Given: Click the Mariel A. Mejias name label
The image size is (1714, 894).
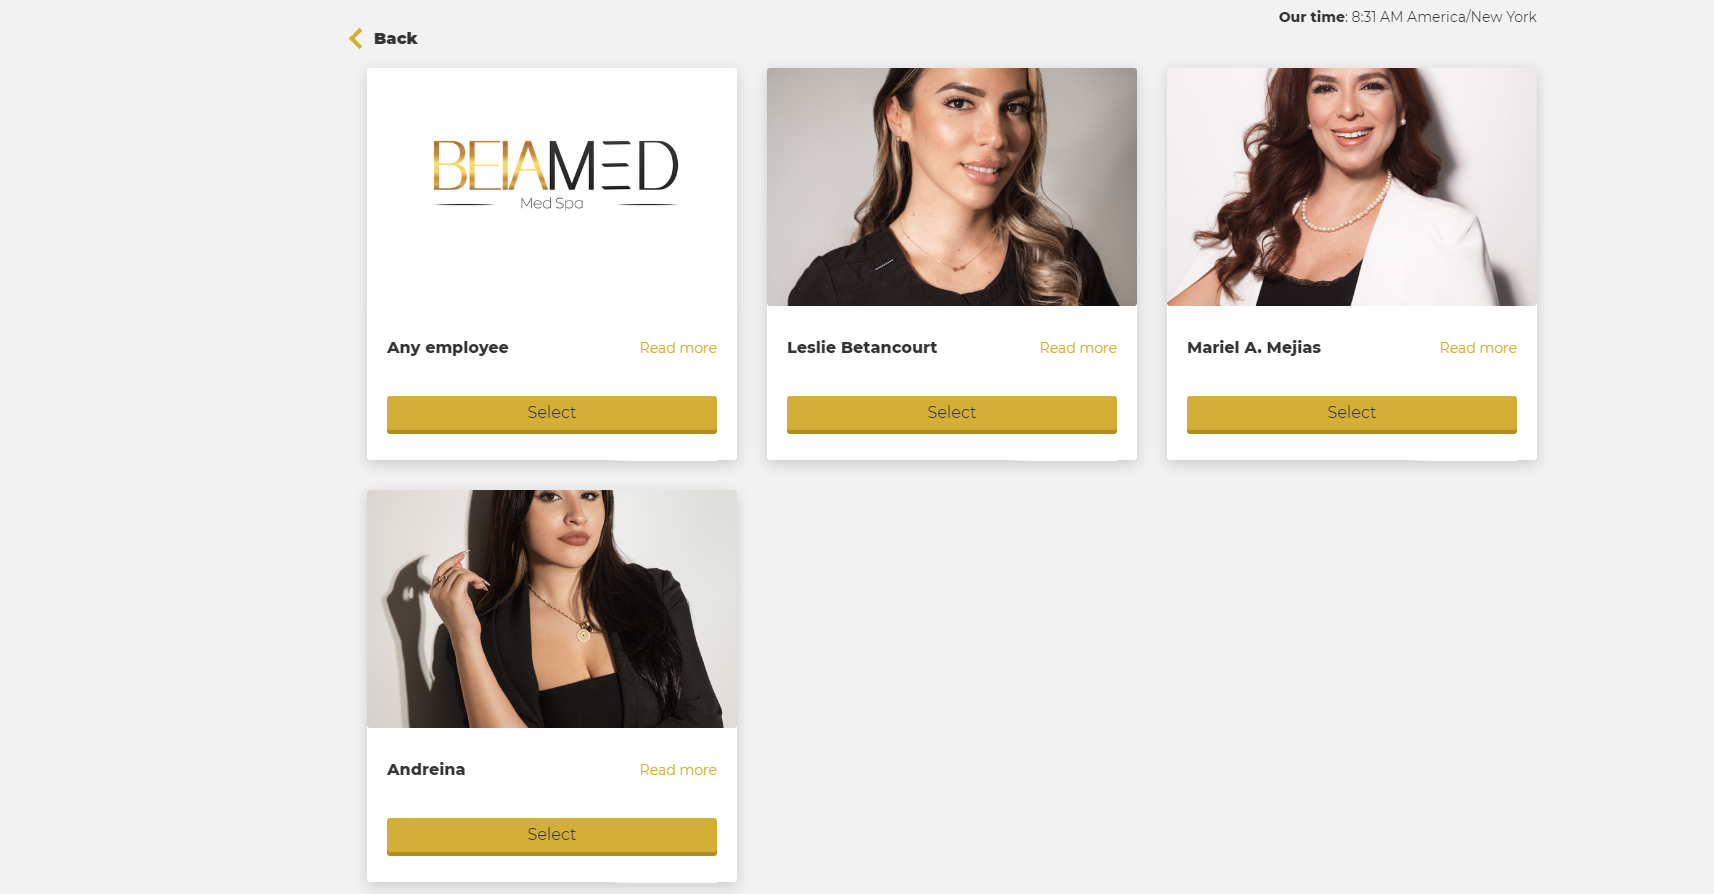Looking at the screenshot, I should click(x=1254, y=348).
